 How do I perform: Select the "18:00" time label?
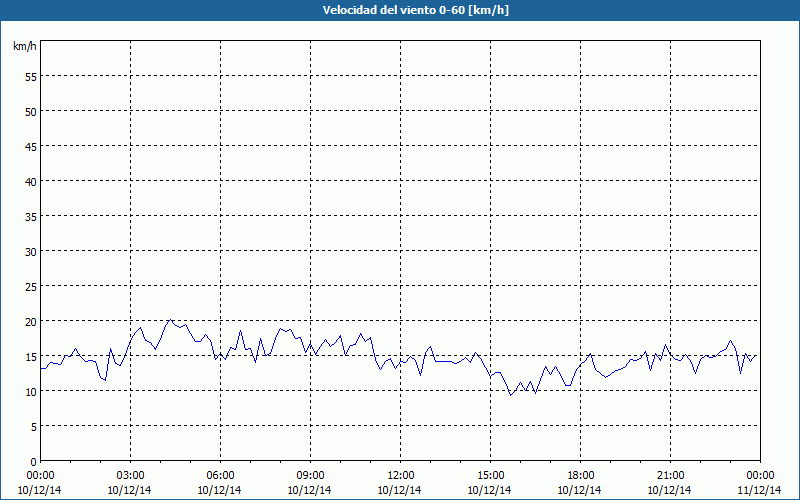[581, 476]
